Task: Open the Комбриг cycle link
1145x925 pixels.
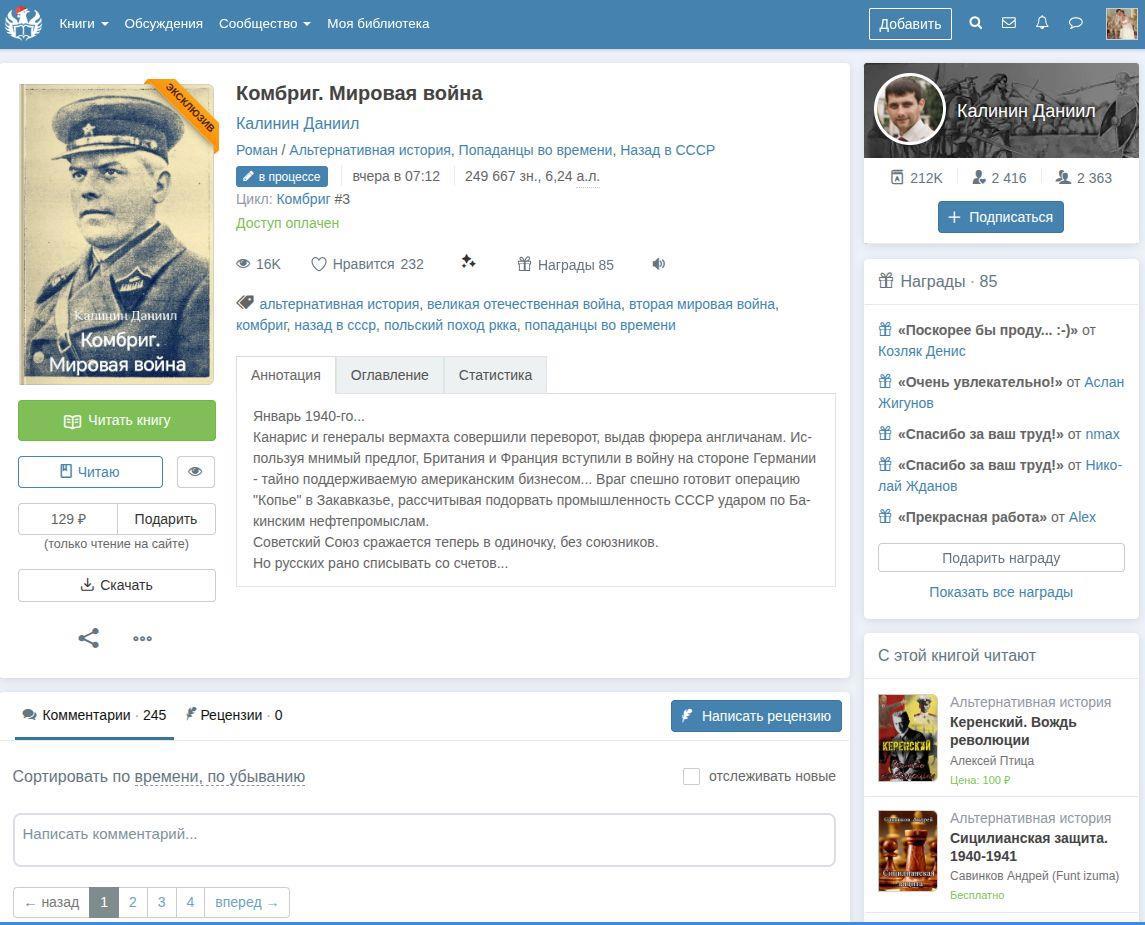Action: coord(303,199)
